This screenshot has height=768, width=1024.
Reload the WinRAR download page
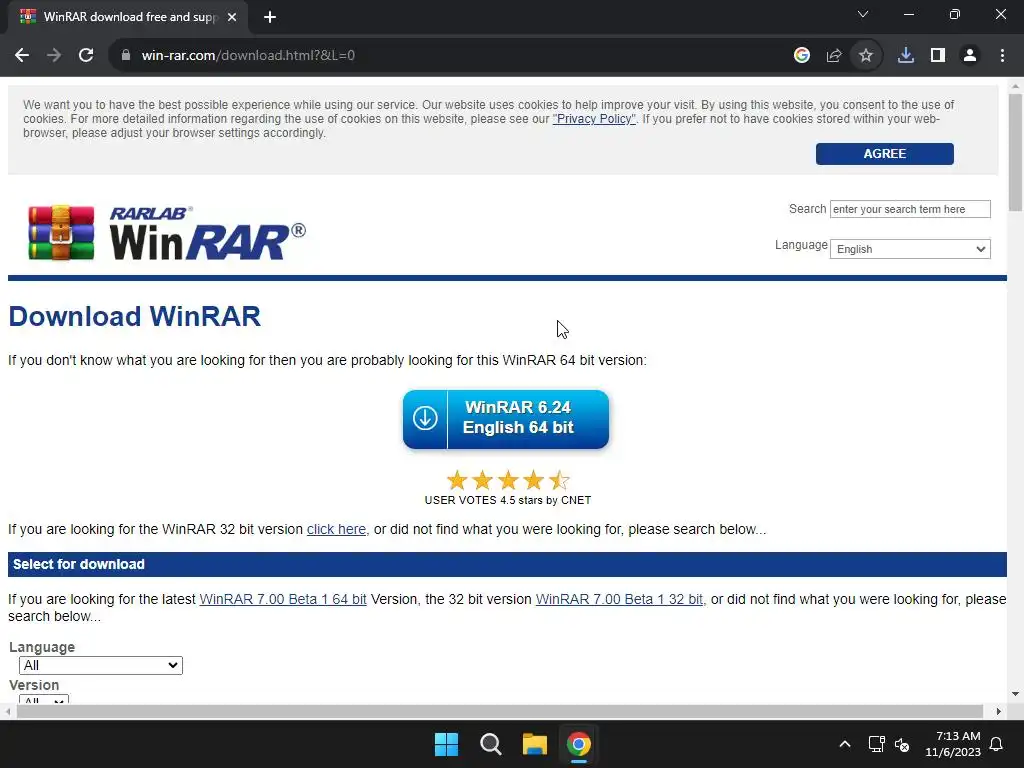click(86, 56)
